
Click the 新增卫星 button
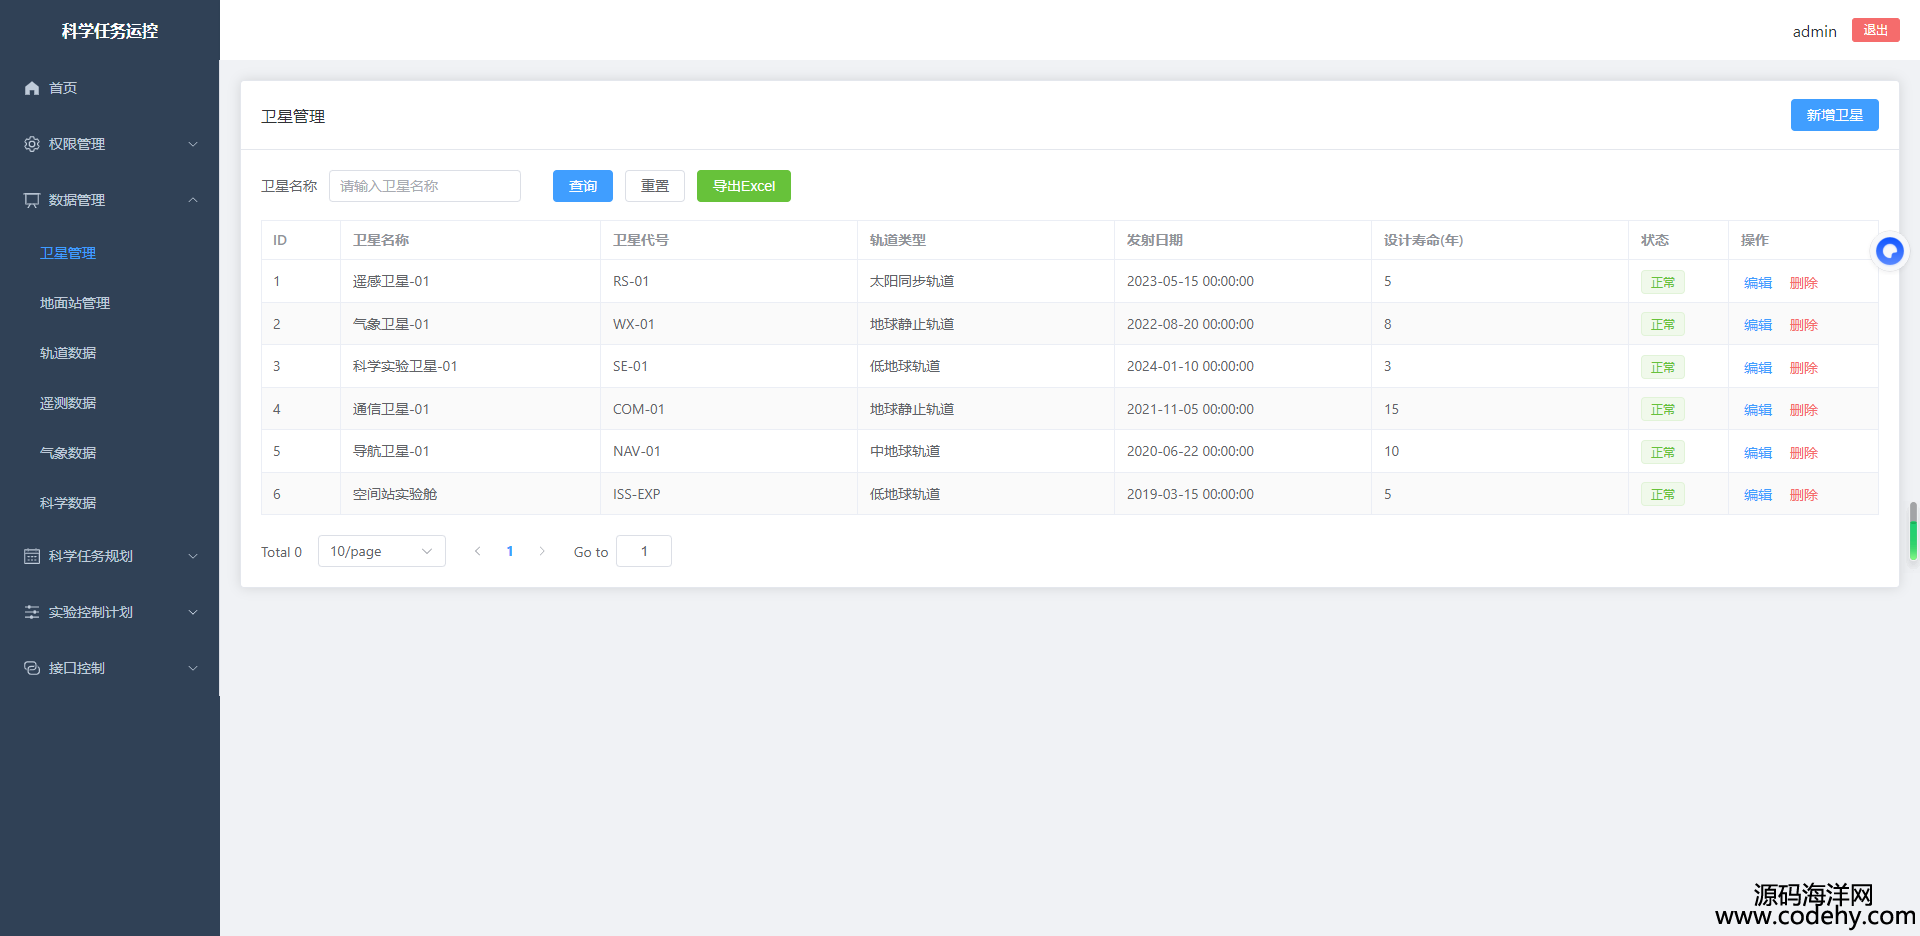1834,115
